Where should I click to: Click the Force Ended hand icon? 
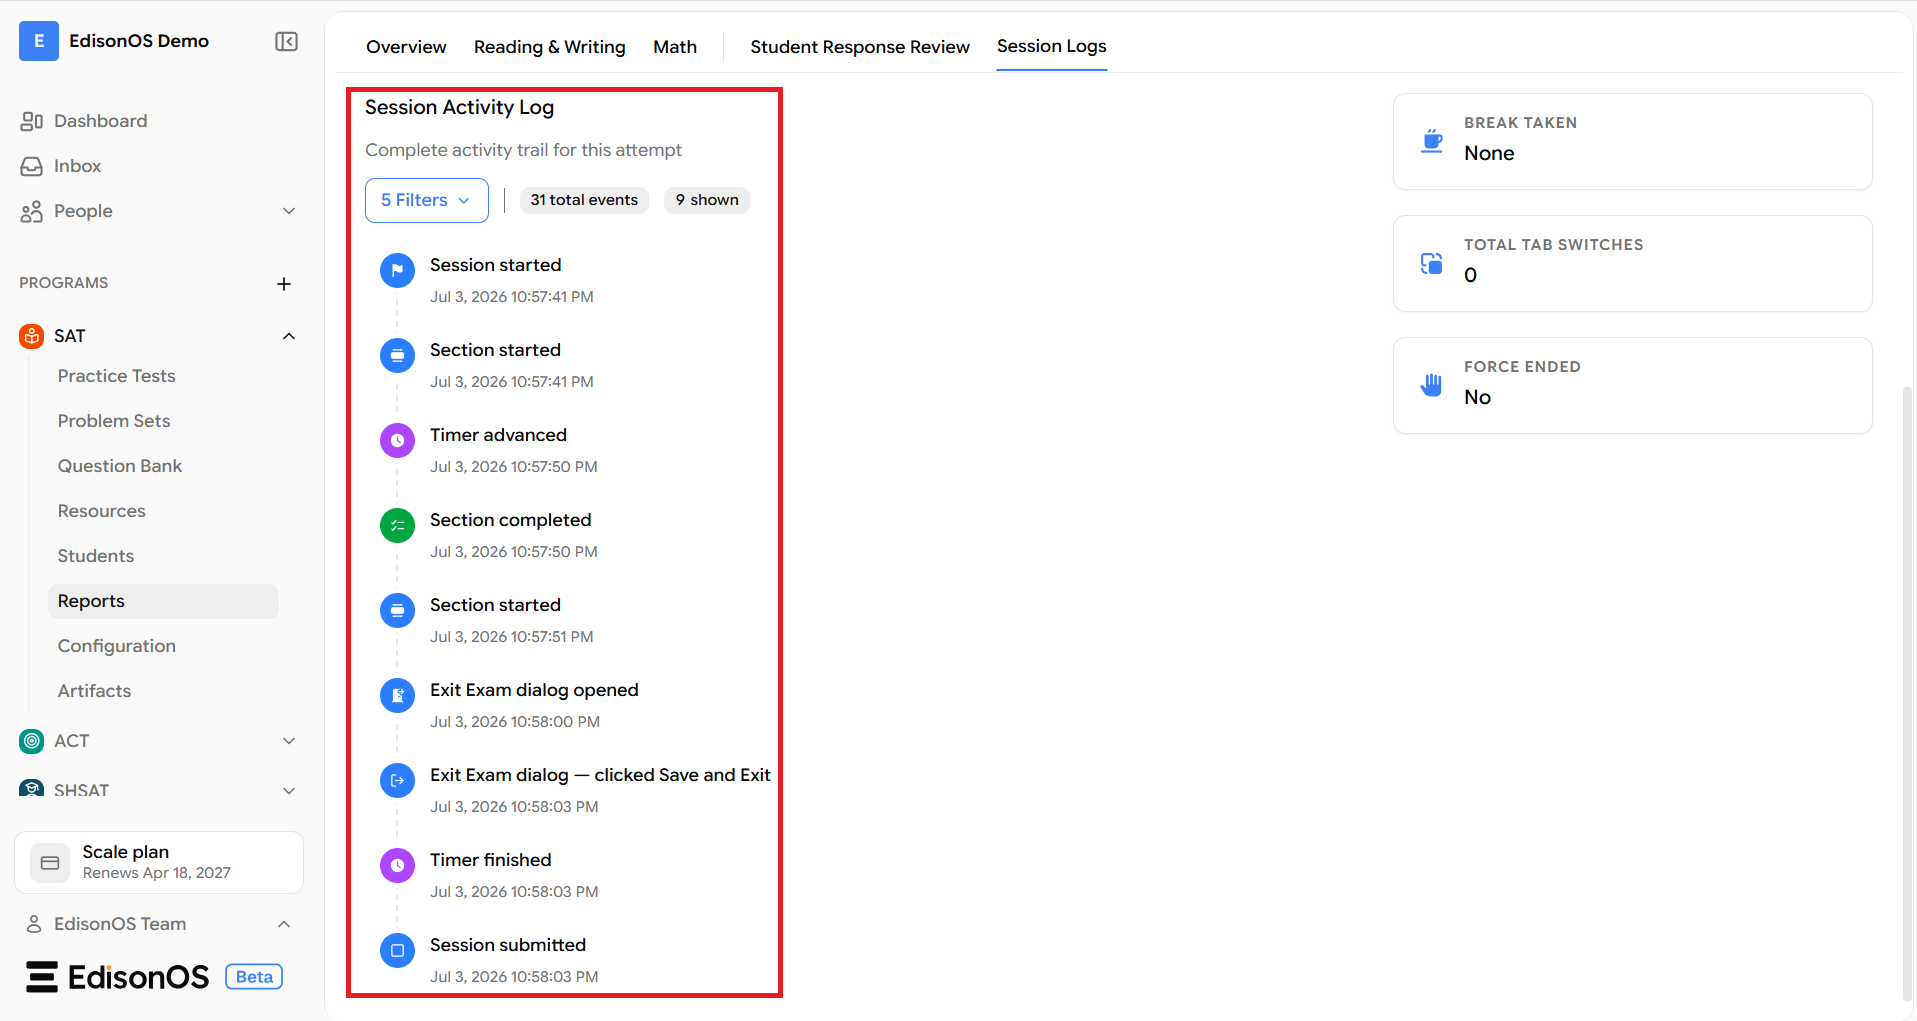click(x=1432, y=385)
